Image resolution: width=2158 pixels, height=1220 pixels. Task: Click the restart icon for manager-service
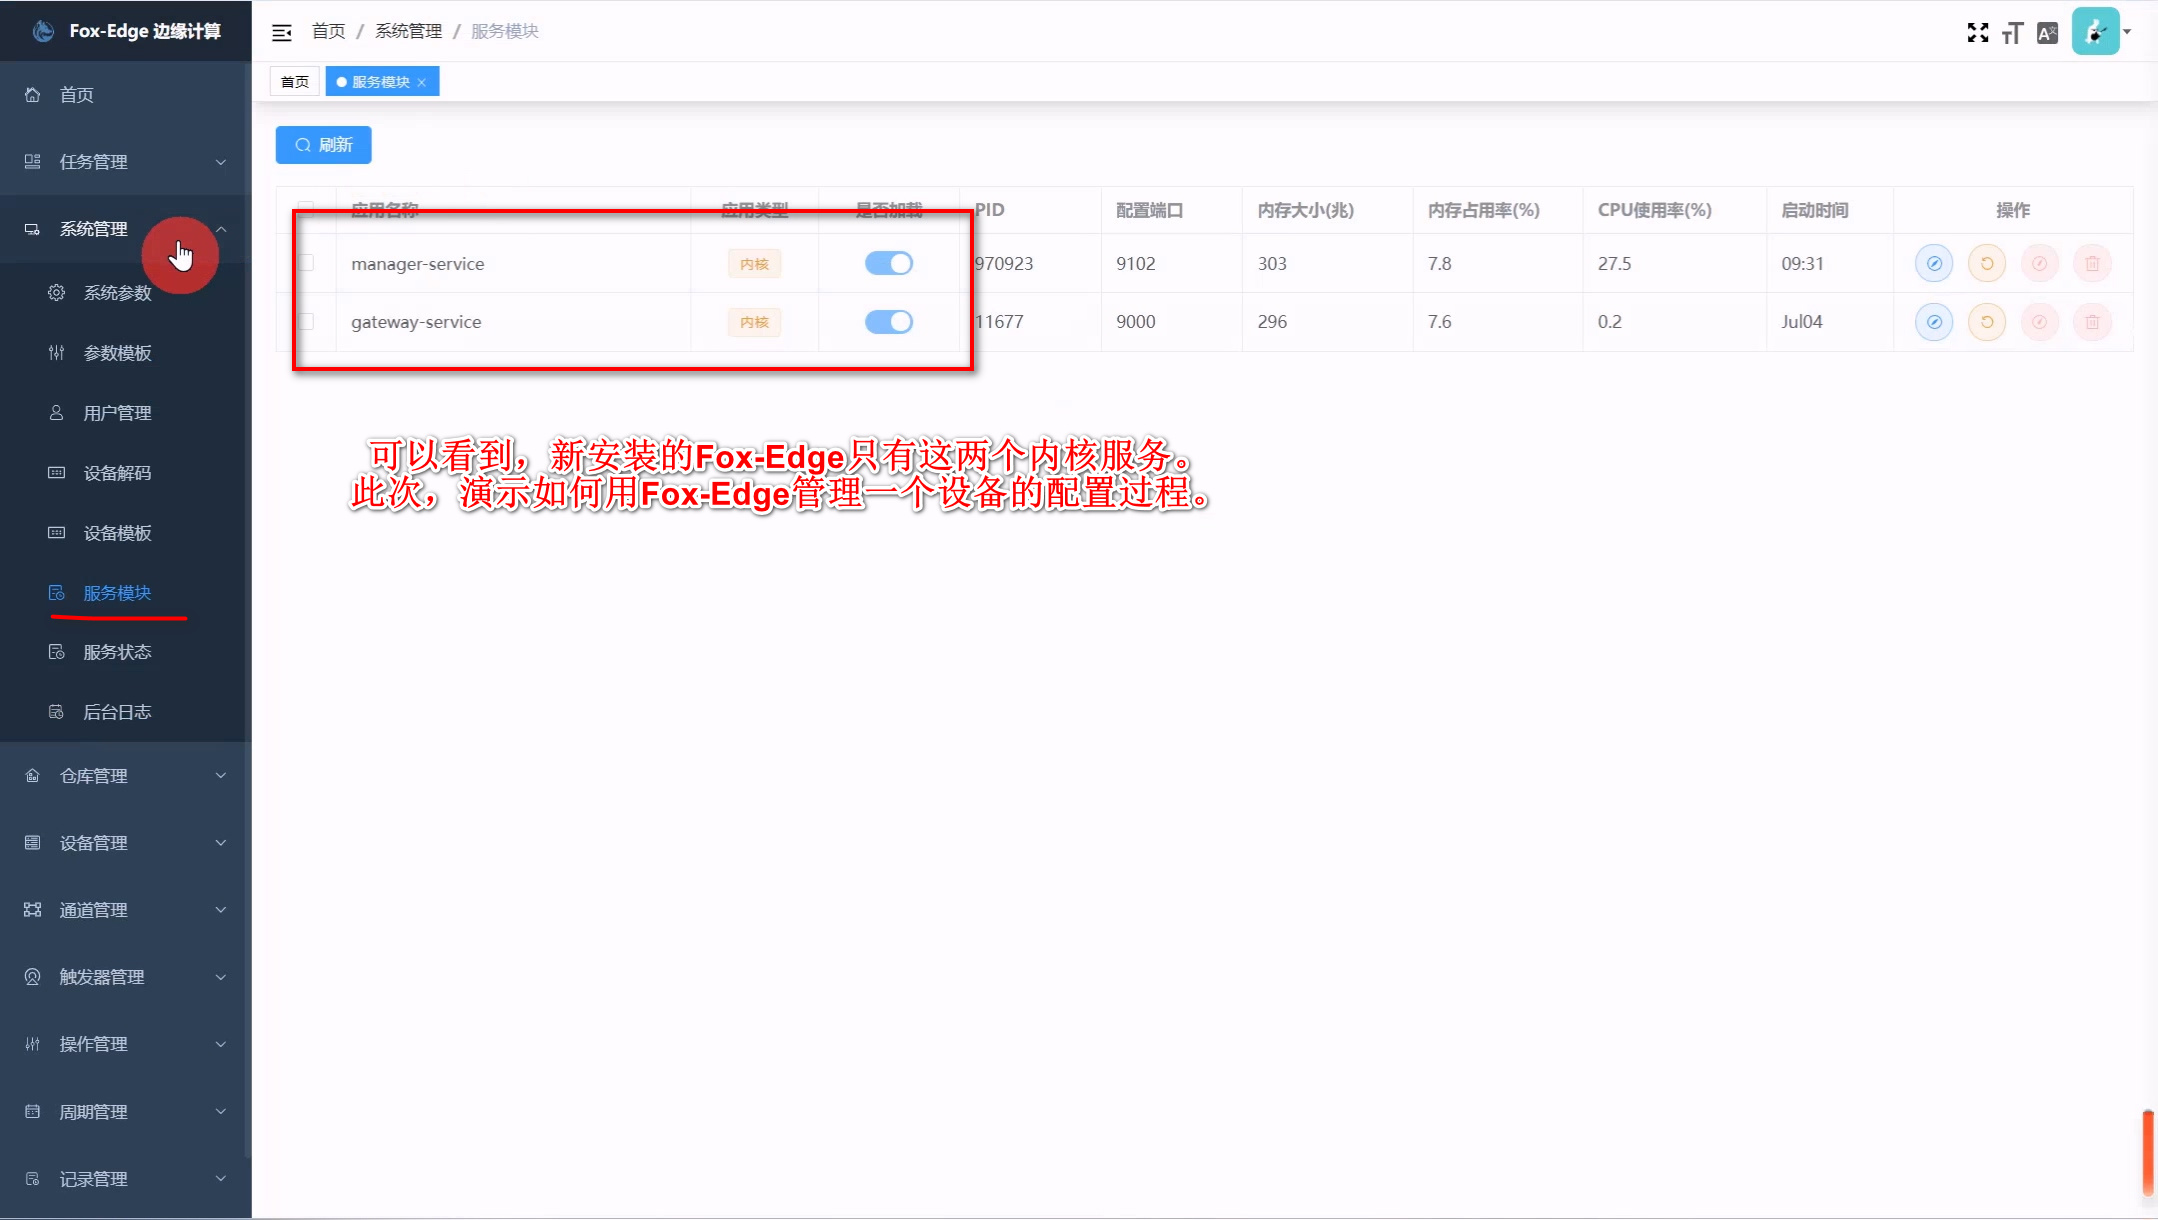[x=1987, y=264]
